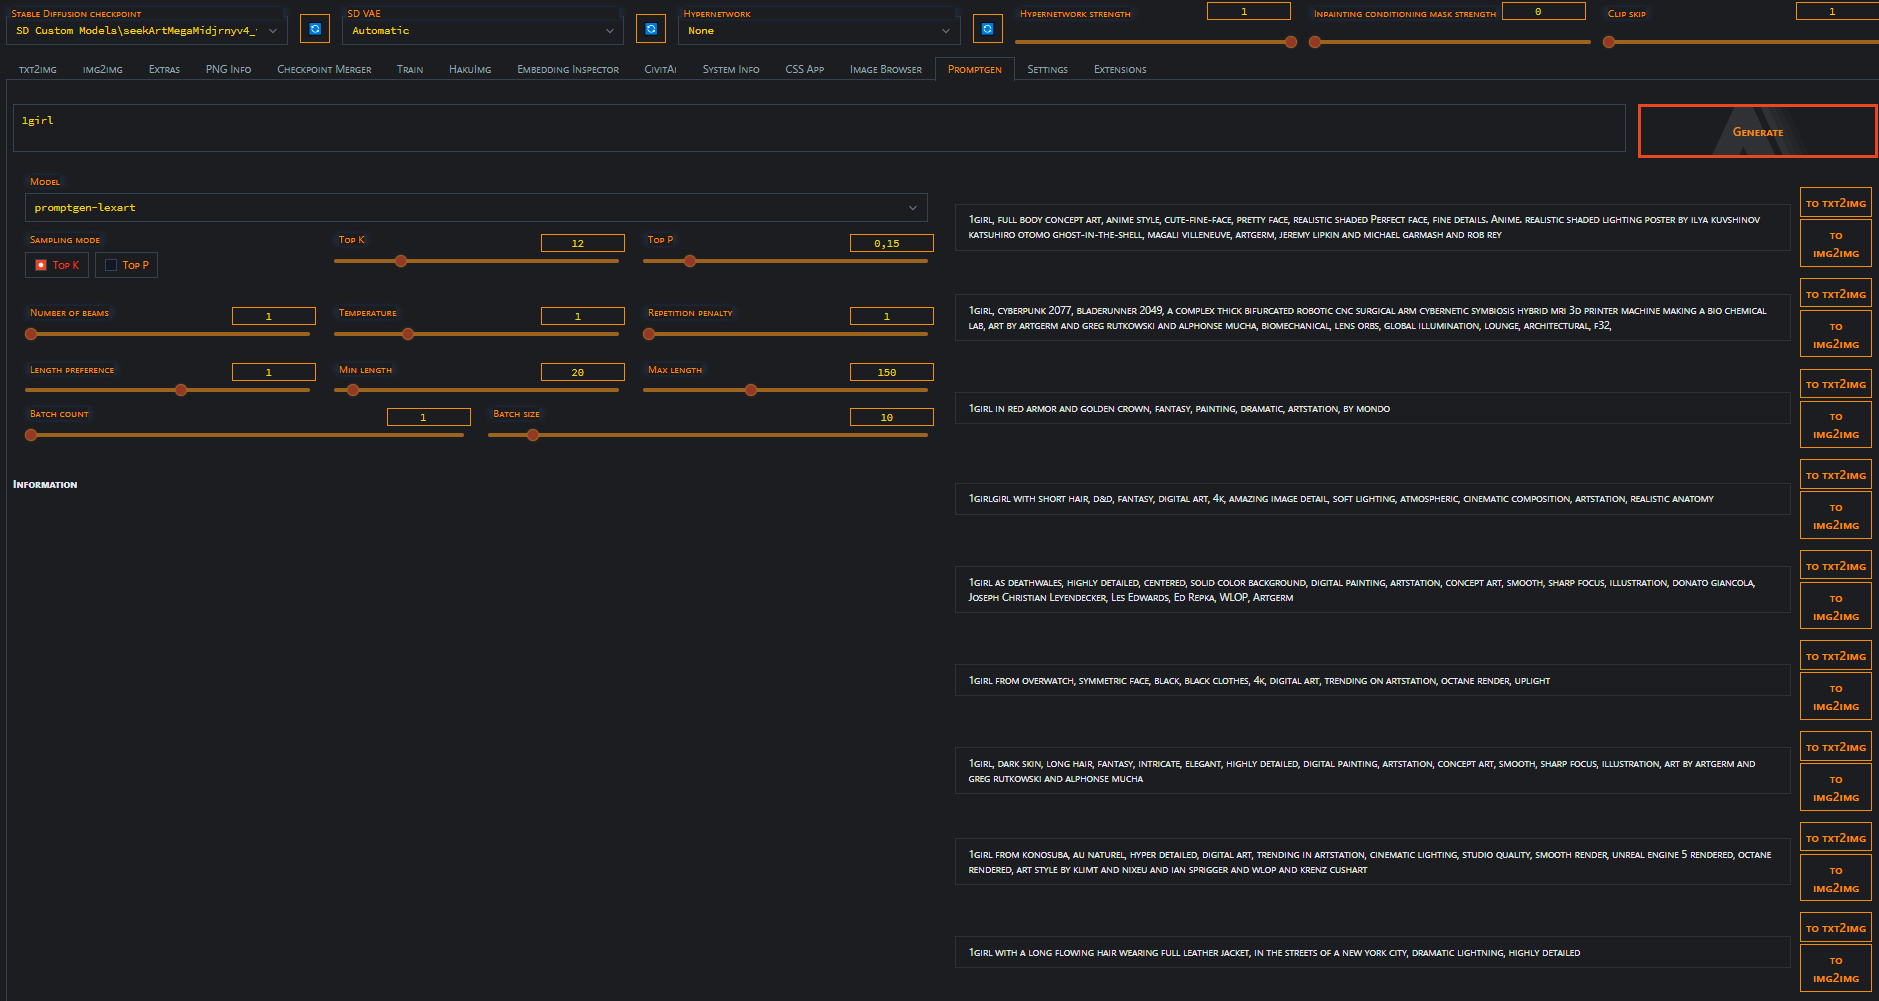Send red armor prompt to img2img
Image resolution: width=1879 pixels, height=1001 pixels.
click(x=1836, y=425)
